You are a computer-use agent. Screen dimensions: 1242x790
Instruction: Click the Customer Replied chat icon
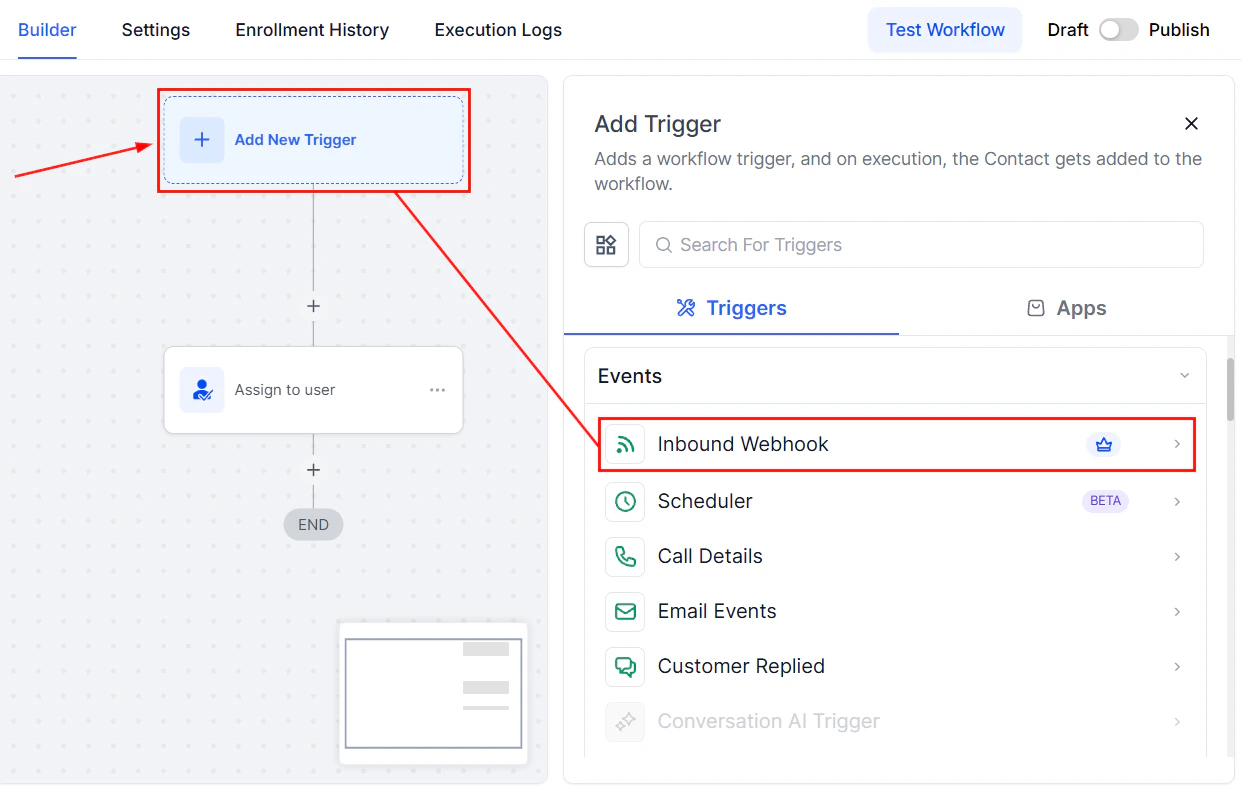click(625, 666)
